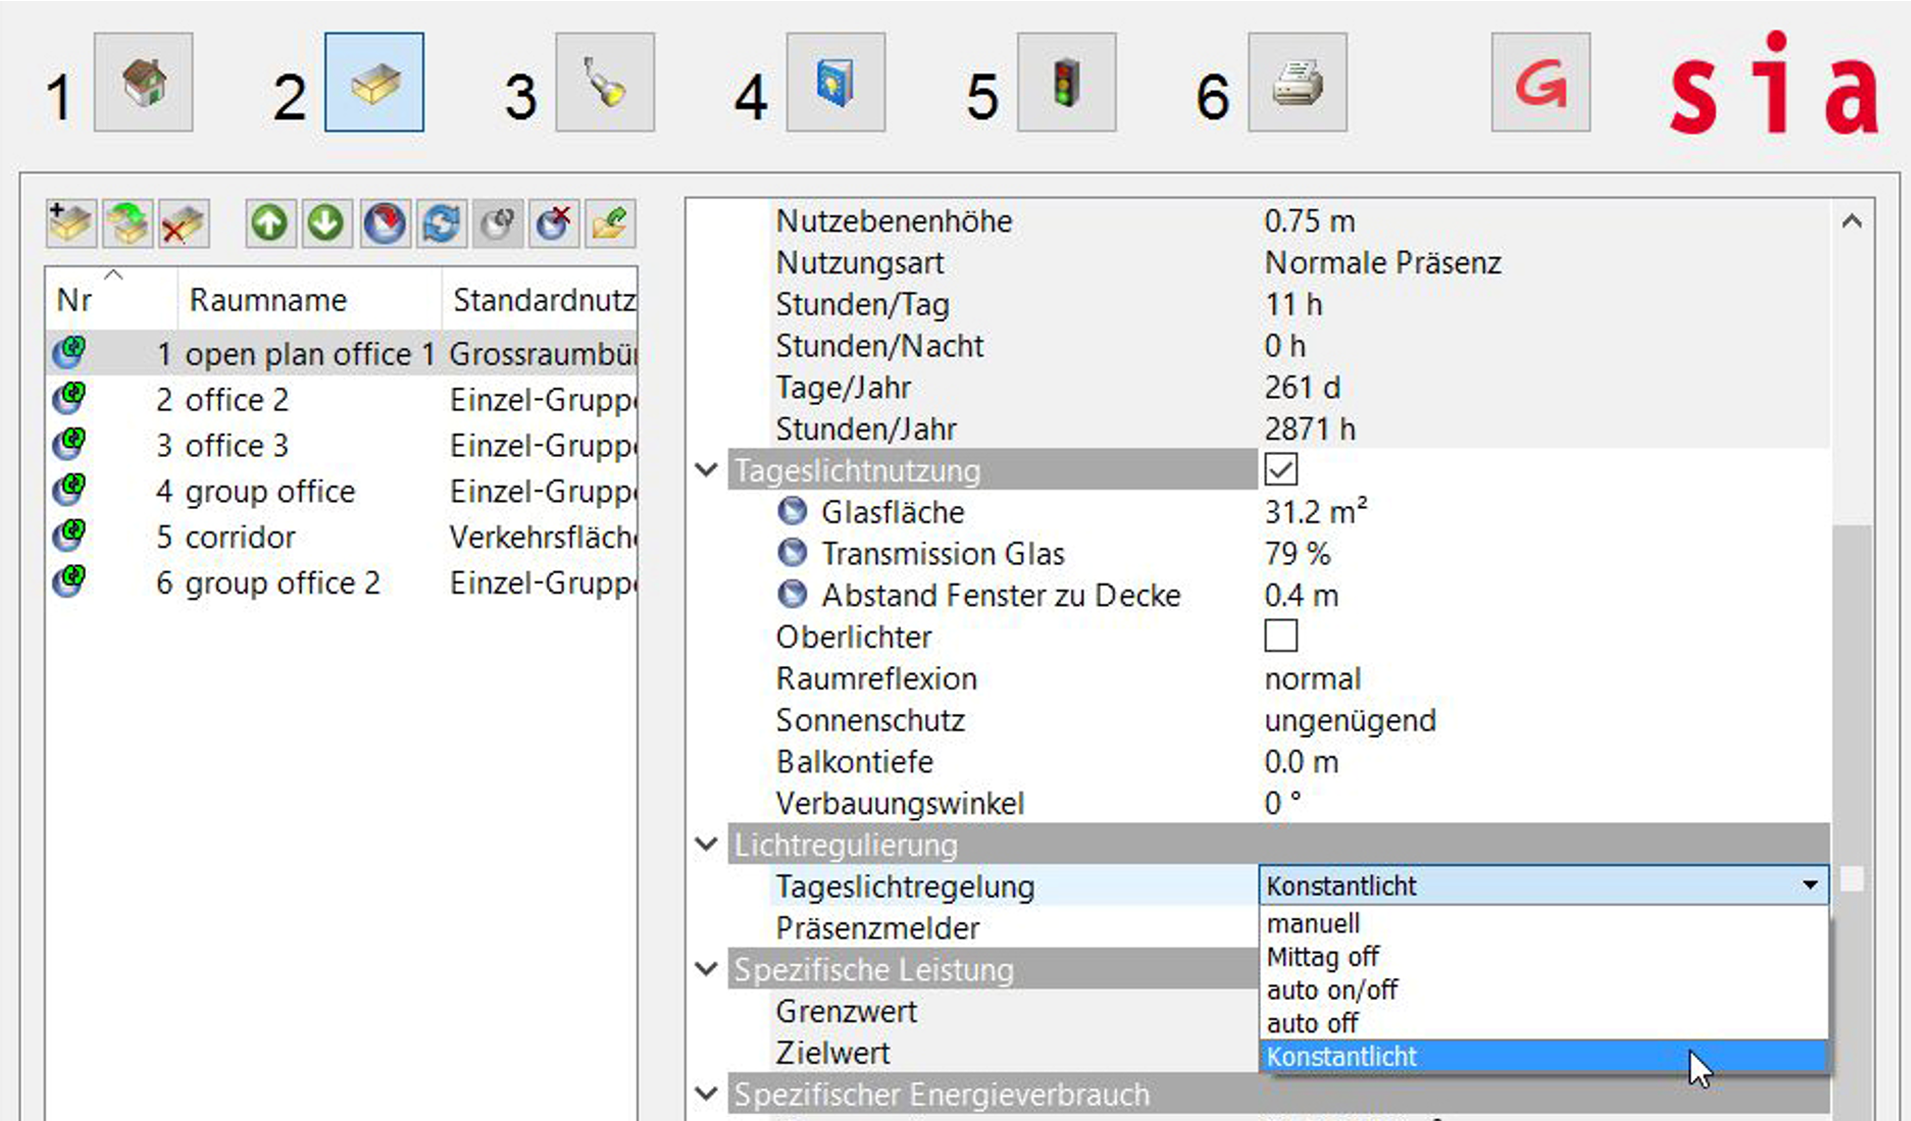Collapse the Spezifische Leistung section
This screenshot has height=1121, width=1911.
click(706, 969)
